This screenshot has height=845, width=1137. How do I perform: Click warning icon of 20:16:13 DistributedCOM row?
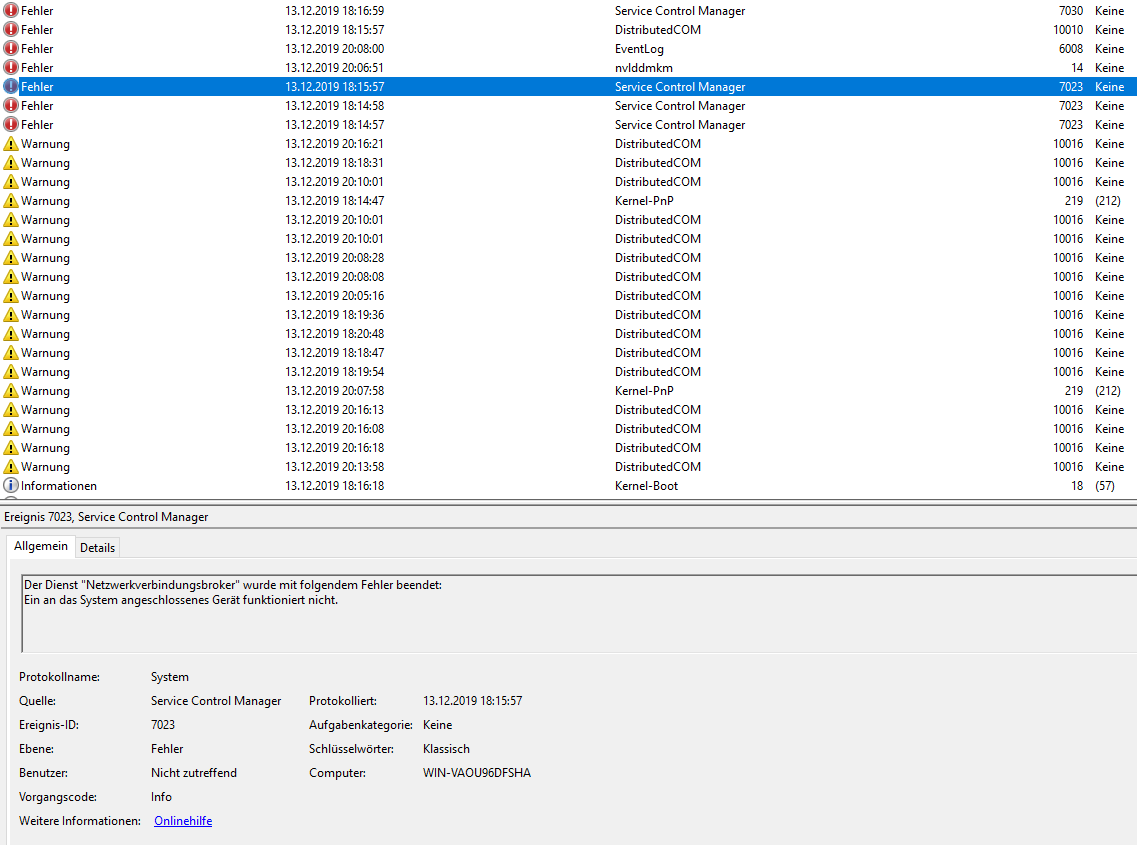pyautogui.click(x=11, y=410)
